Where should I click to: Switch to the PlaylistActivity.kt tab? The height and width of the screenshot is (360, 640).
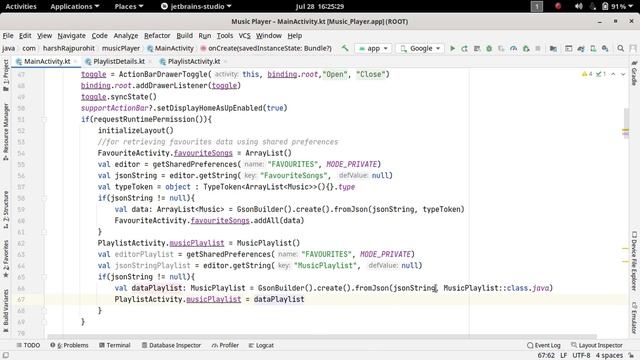194,61
